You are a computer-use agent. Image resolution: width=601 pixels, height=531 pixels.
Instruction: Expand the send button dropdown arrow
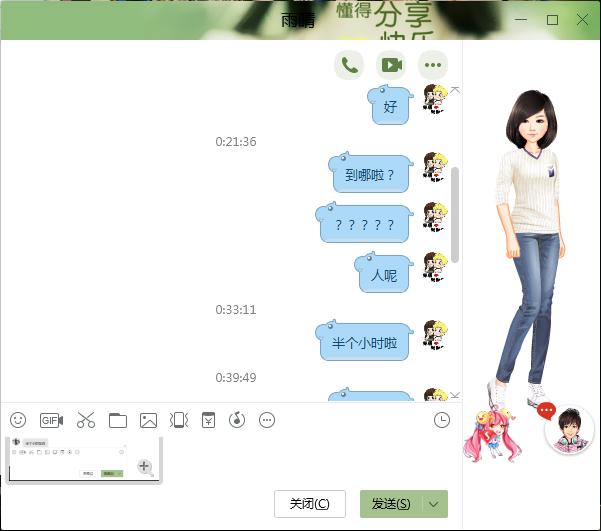tap(434, 504)
